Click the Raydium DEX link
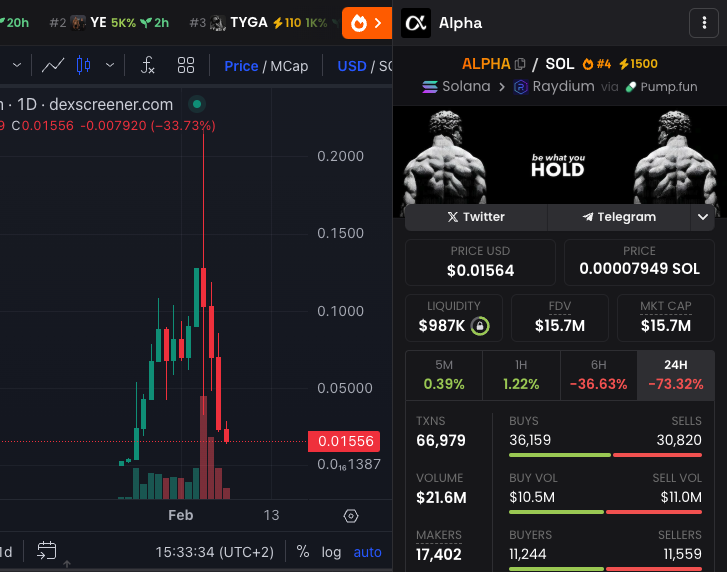Image resolution: width=727 pixels, height=572 pixels. click(554, 86)
